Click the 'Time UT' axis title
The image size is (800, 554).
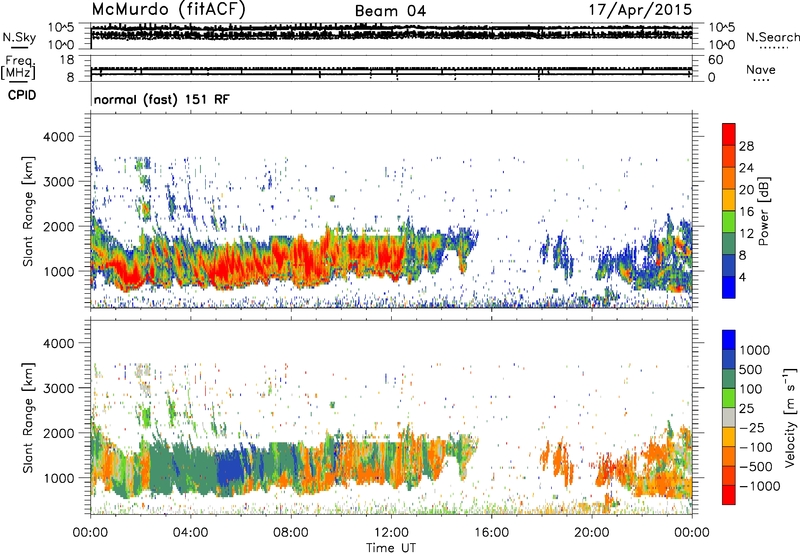coord(391,548)
